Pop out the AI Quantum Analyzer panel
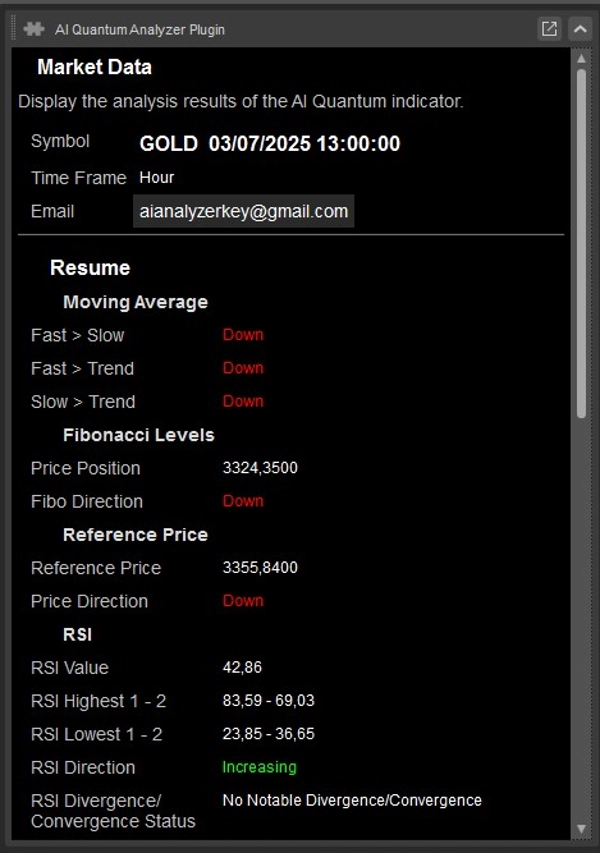Screen dimensions: 600x853 [549, 29]
